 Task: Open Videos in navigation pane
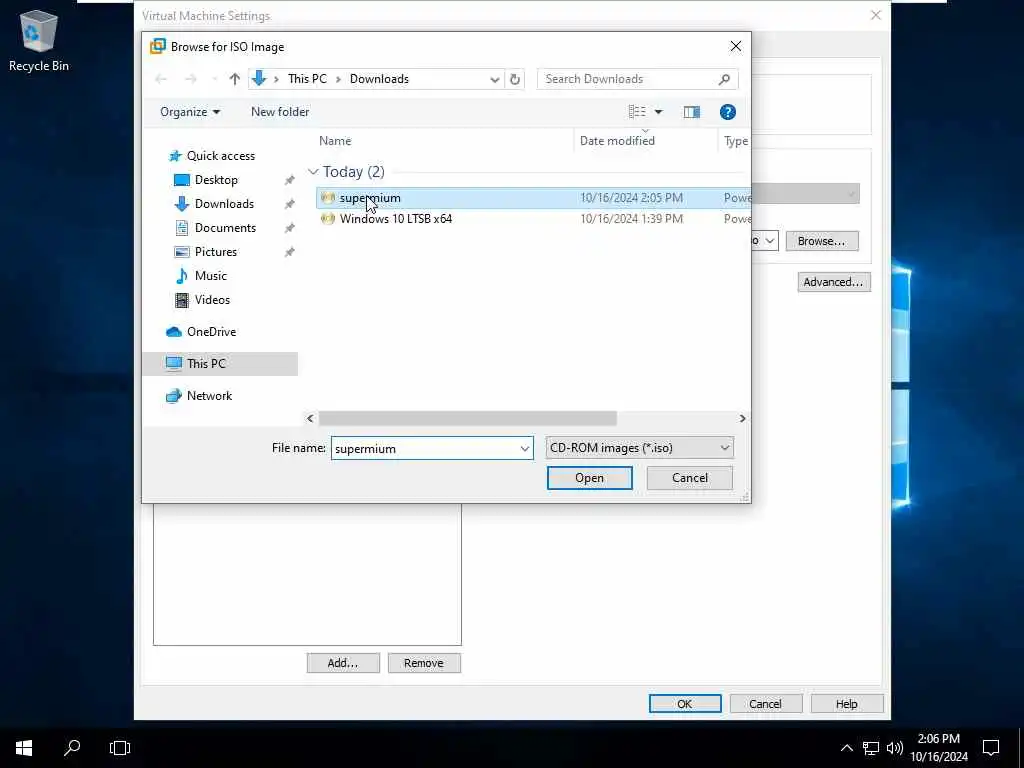tap(212, 300)
